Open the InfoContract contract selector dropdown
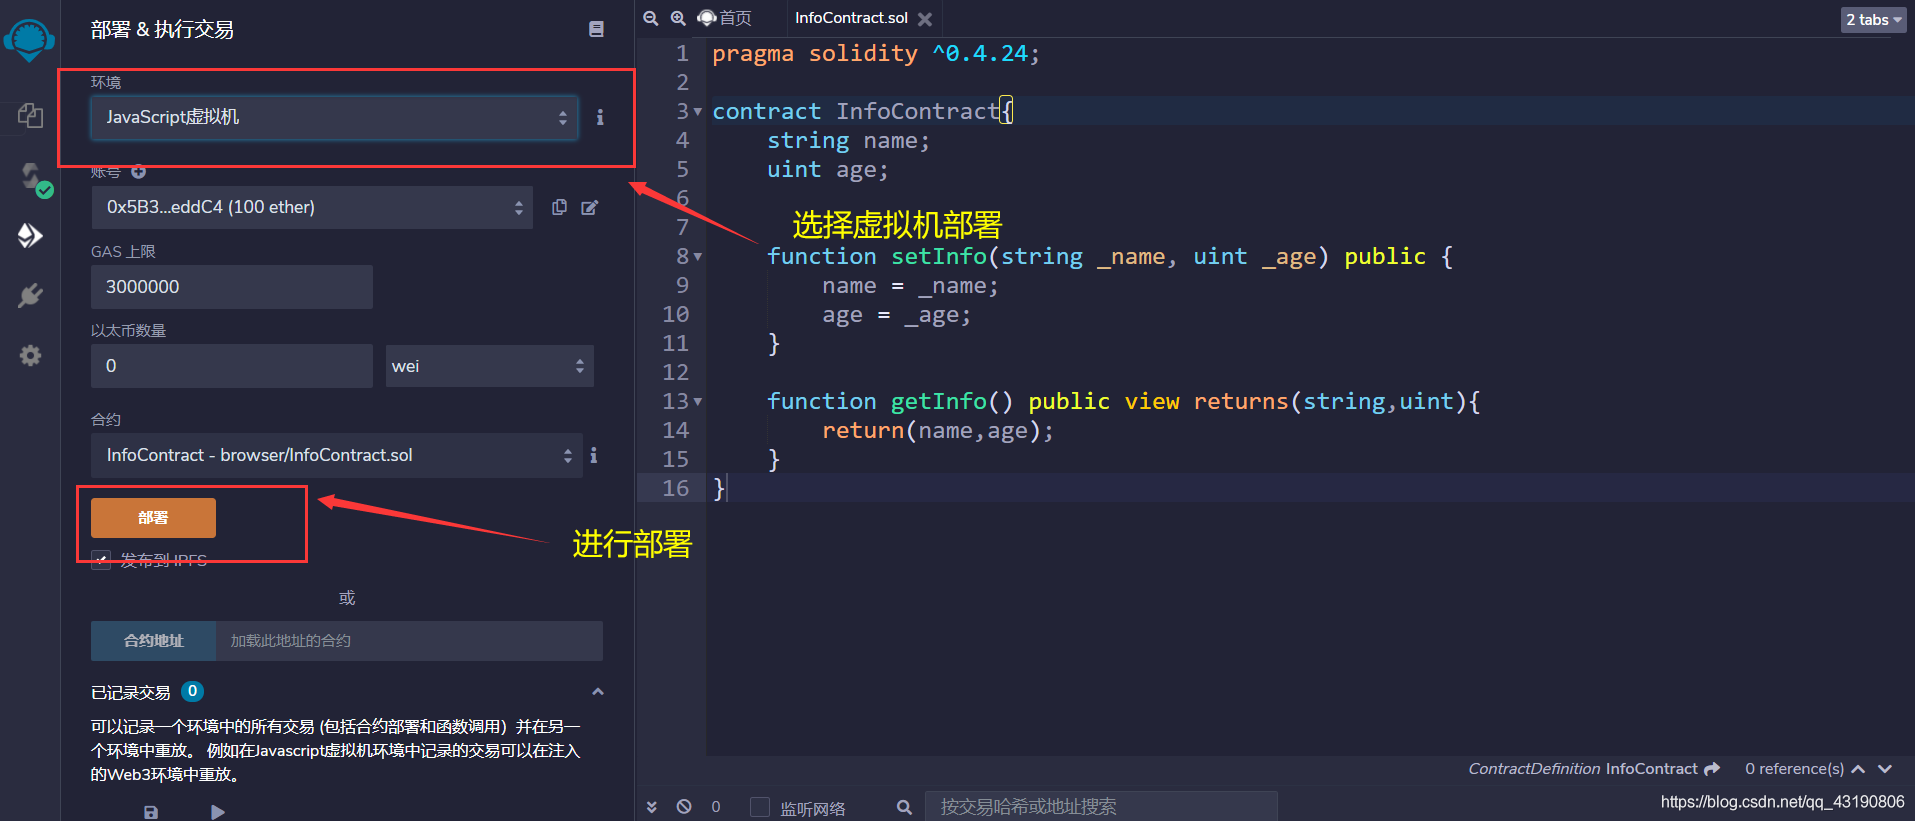Image resolution: width=1915 pixels, height=821 pixels. coord(337,455)
